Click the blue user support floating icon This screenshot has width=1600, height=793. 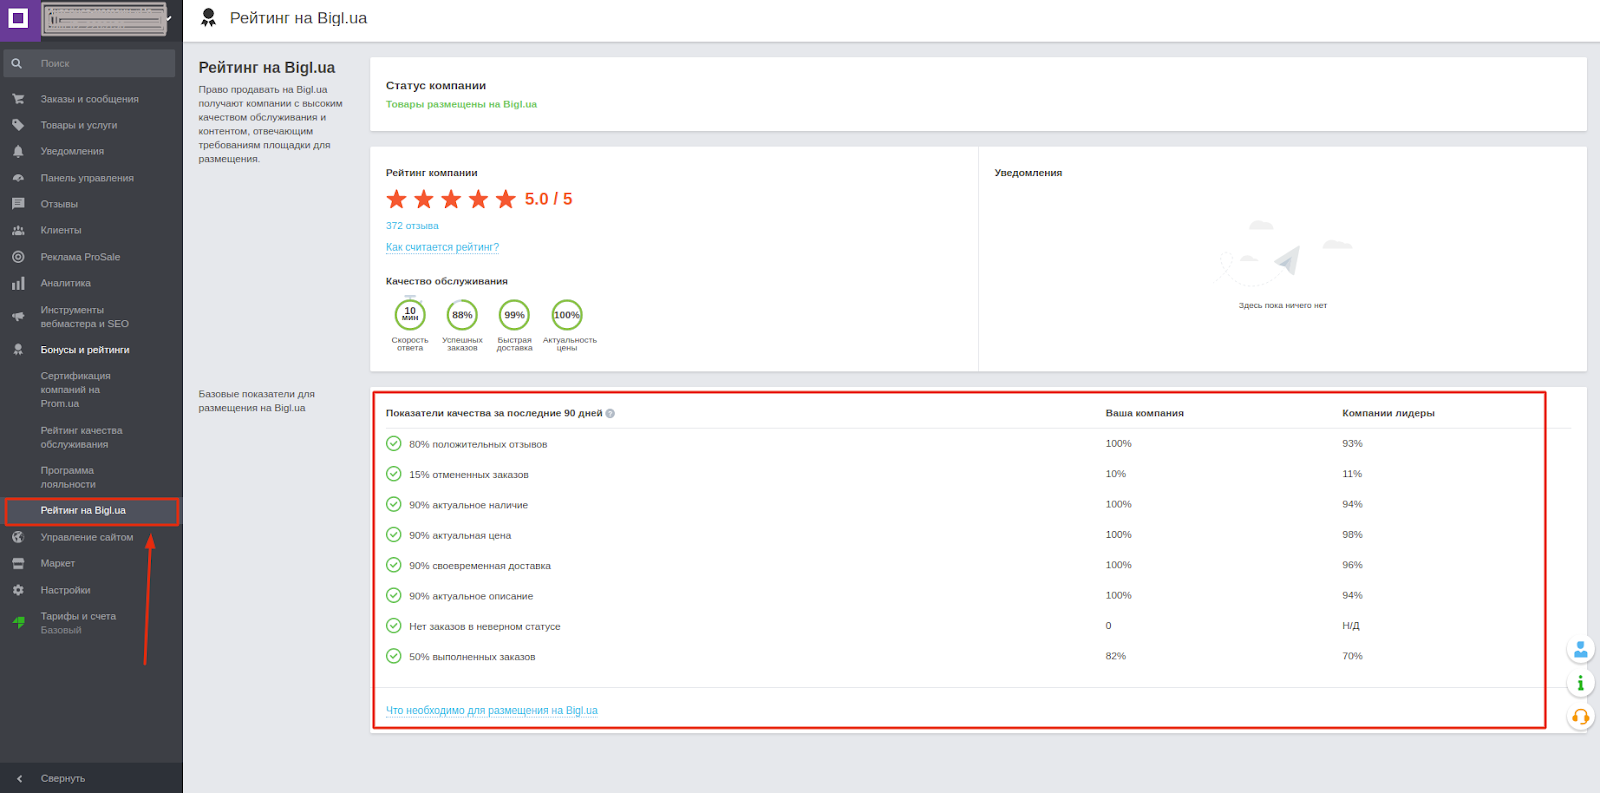tap(1580, 650)
